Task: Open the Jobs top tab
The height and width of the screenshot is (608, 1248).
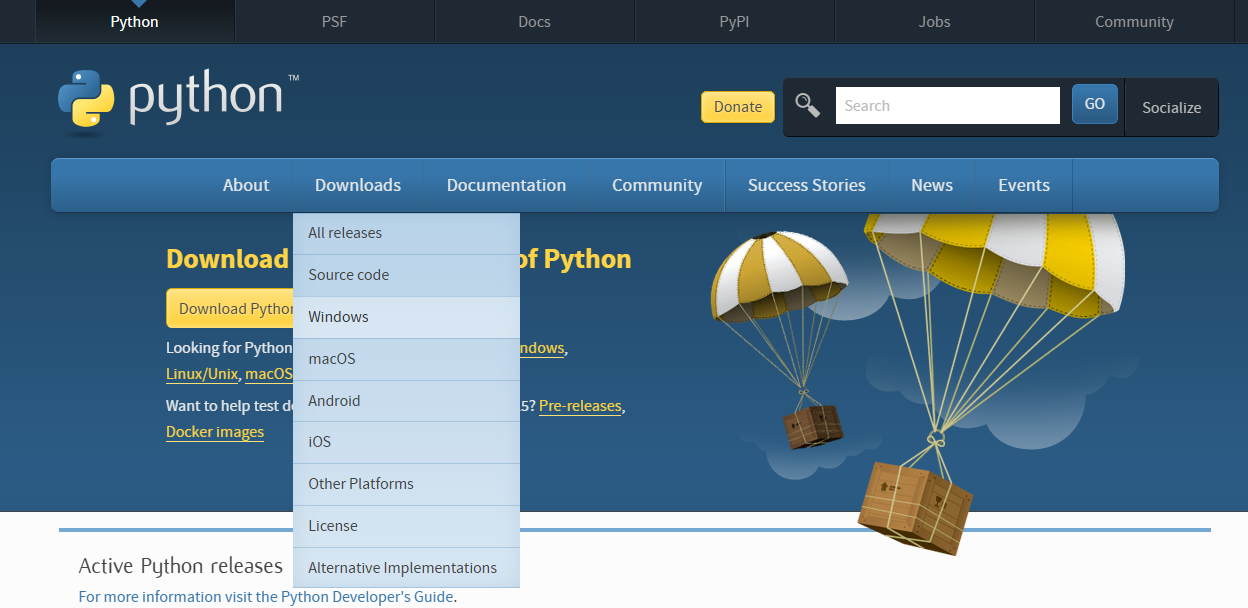Action: pyautogui.click(x=934, y=22)
